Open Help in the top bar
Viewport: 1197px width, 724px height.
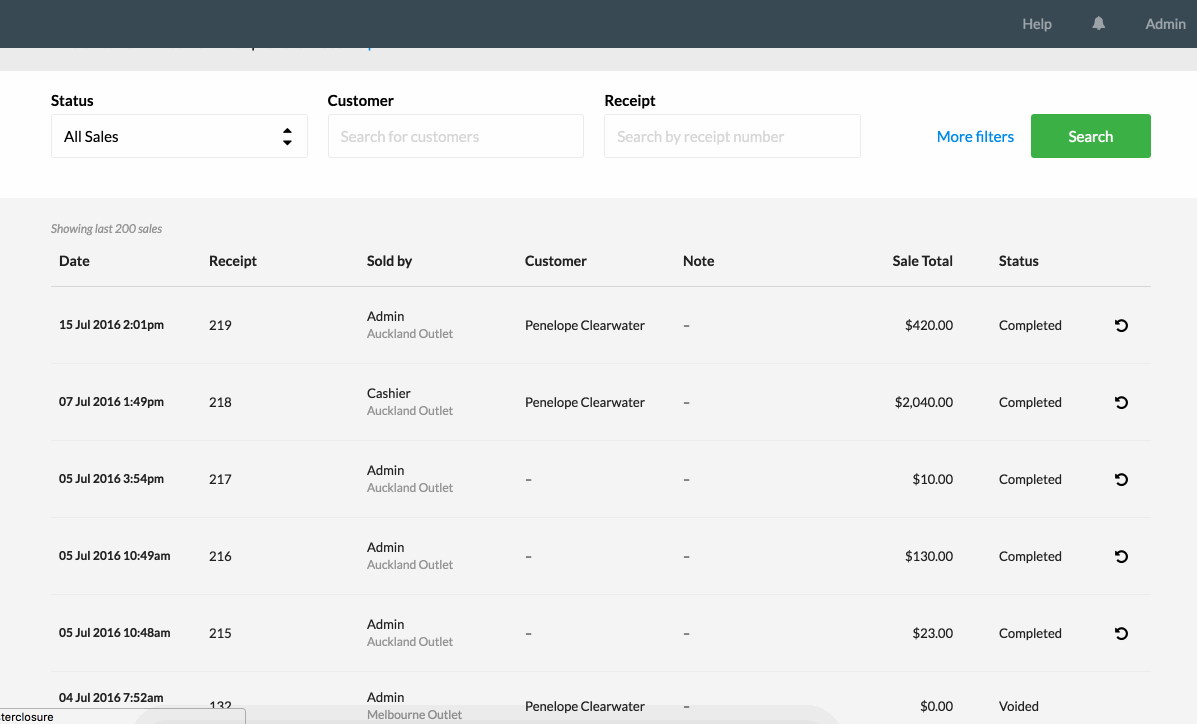pos(1037,24)
